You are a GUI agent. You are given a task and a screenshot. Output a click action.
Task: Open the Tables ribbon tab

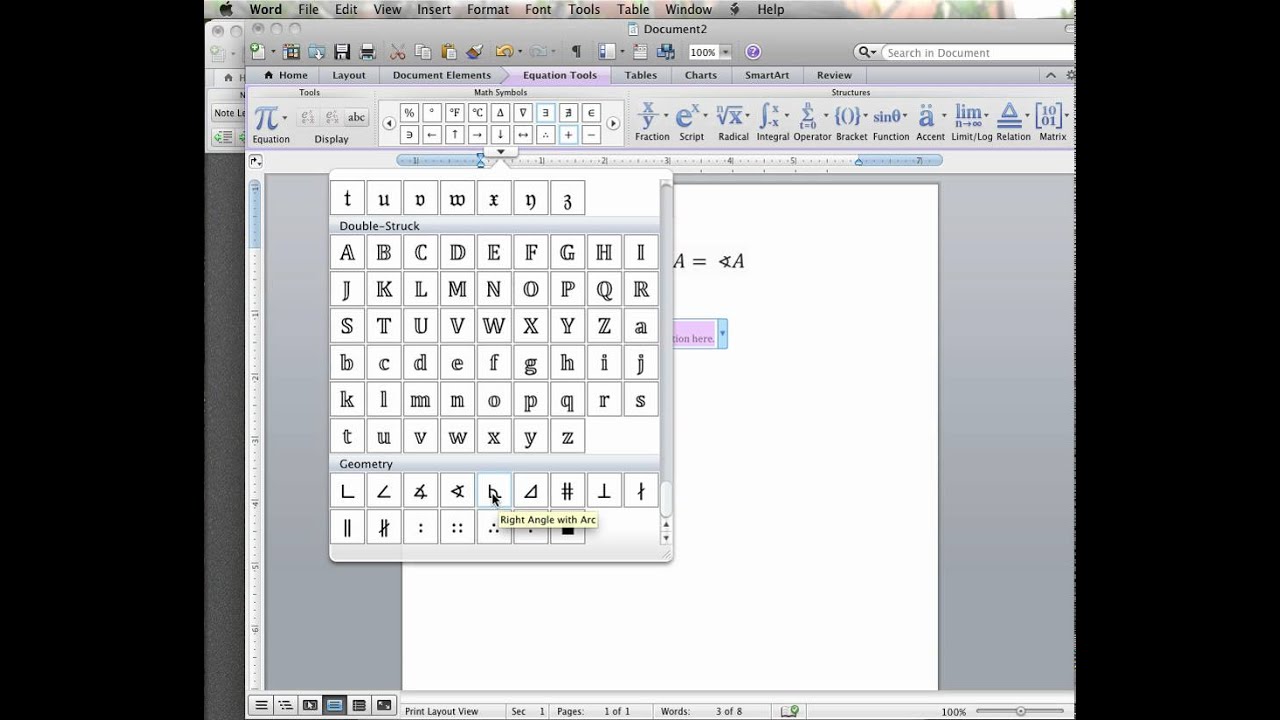pos(641,75)
